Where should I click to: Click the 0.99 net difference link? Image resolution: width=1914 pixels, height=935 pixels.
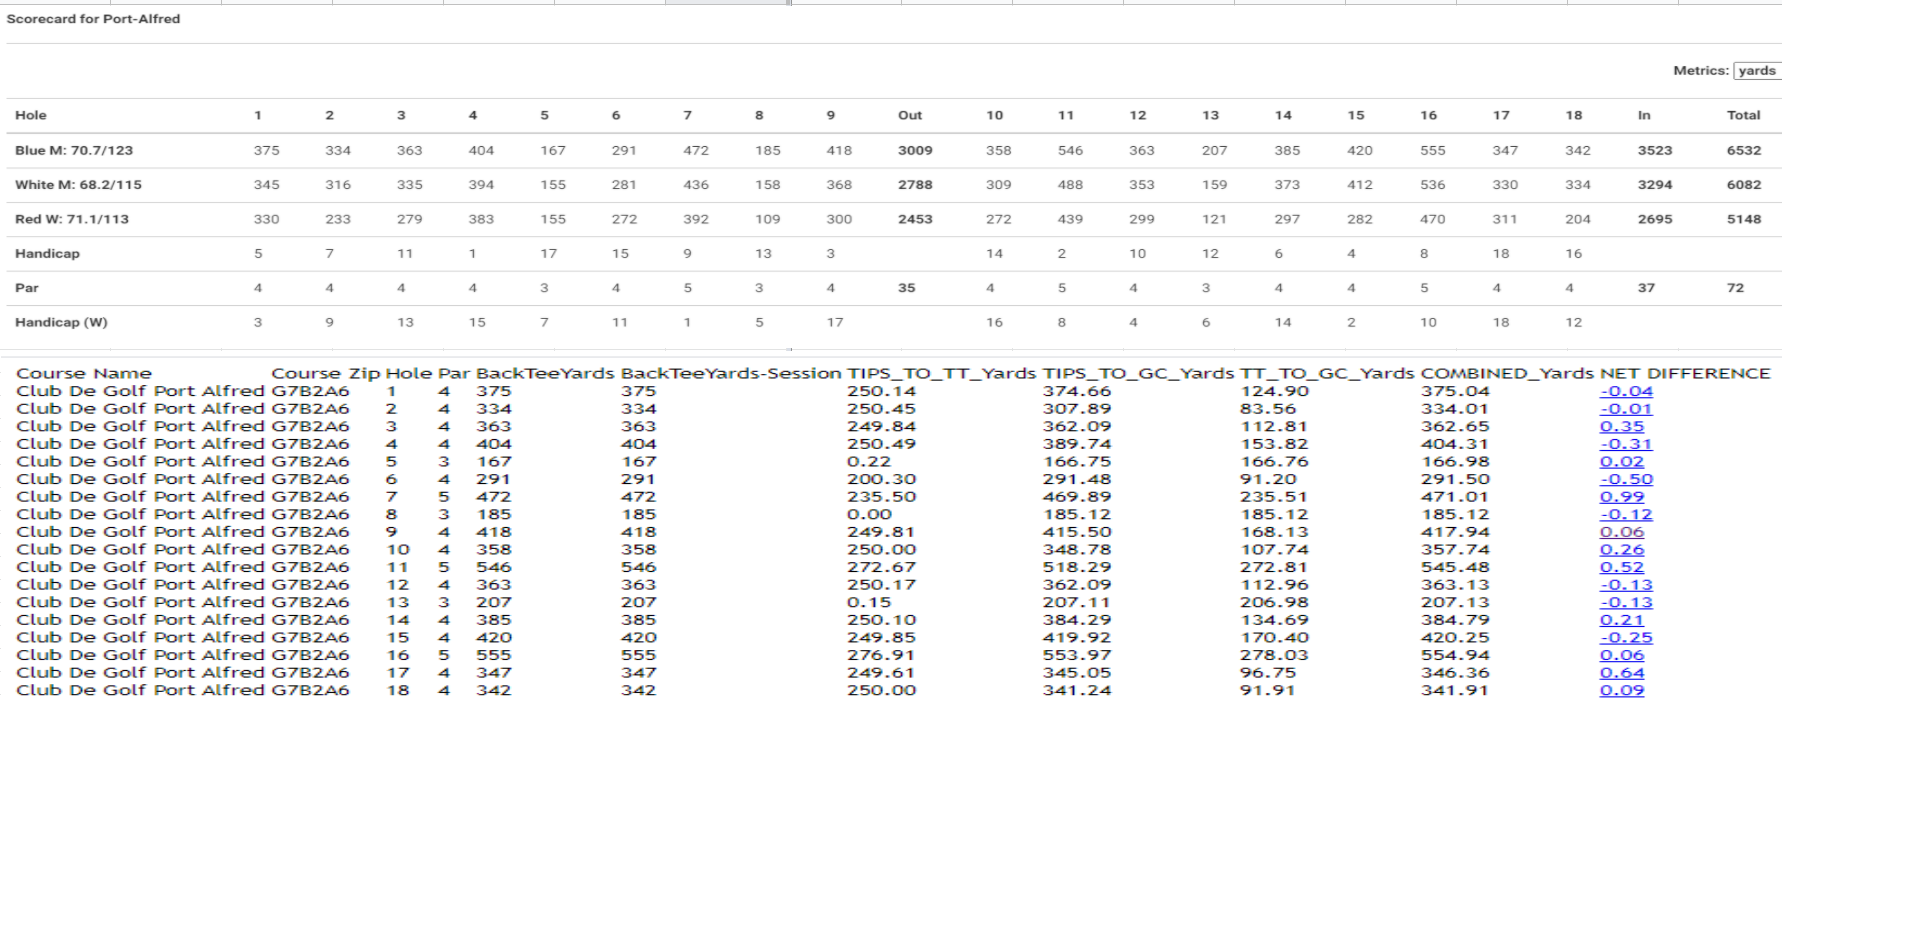pos(1622,497)
